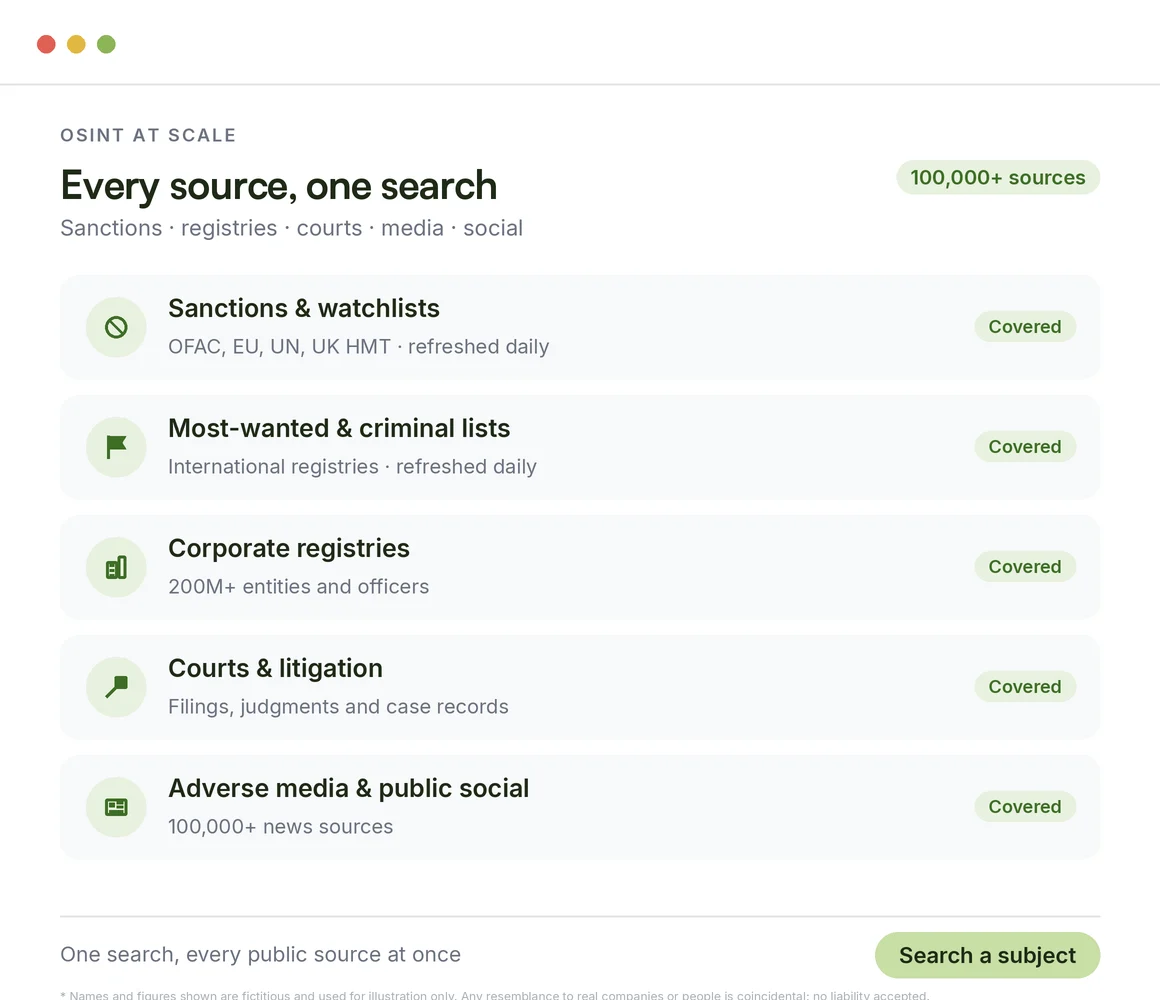Click the Courts & litigation gavel icon
The image size is (1160, 1000).
(116, 687)
